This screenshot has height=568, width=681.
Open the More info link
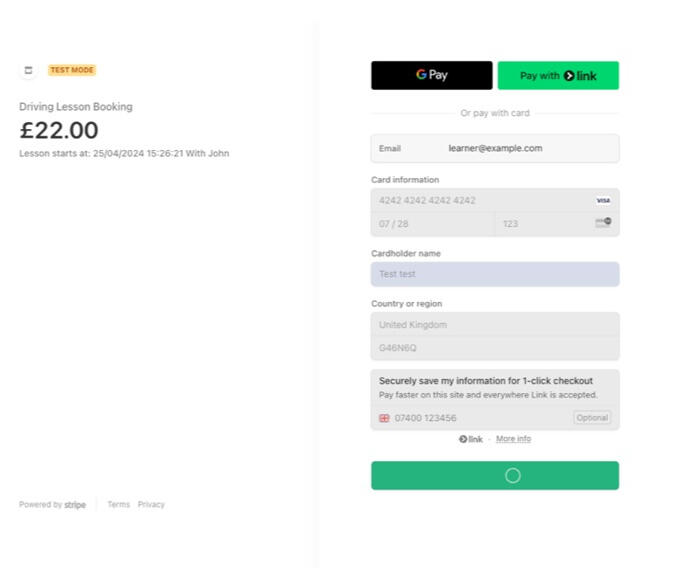point(513,439)
